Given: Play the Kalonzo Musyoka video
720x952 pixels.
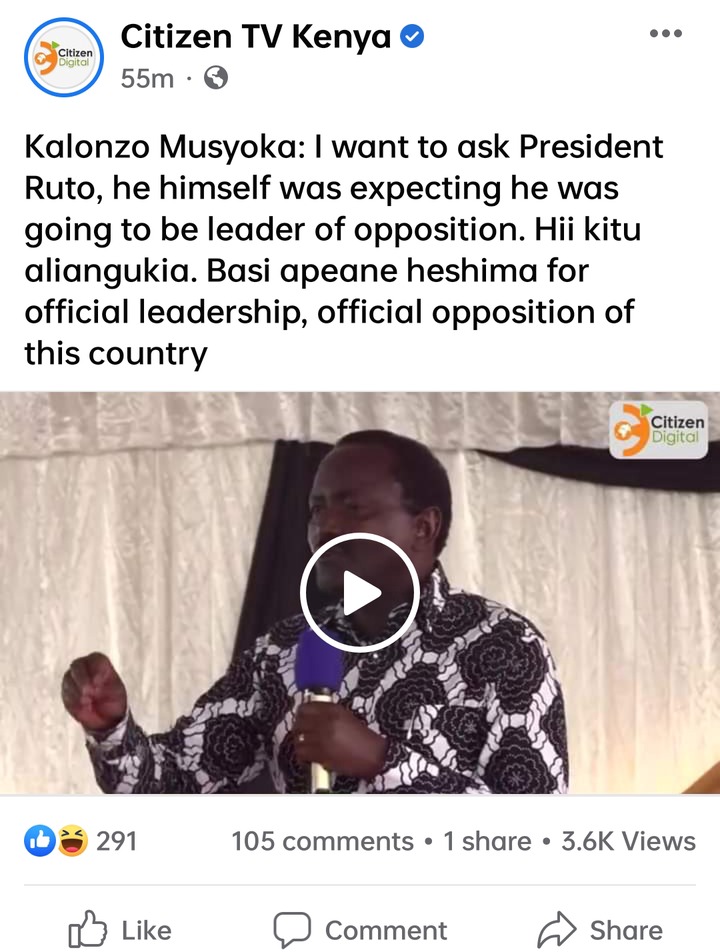Looking at the screenshot, I should 360,593.
